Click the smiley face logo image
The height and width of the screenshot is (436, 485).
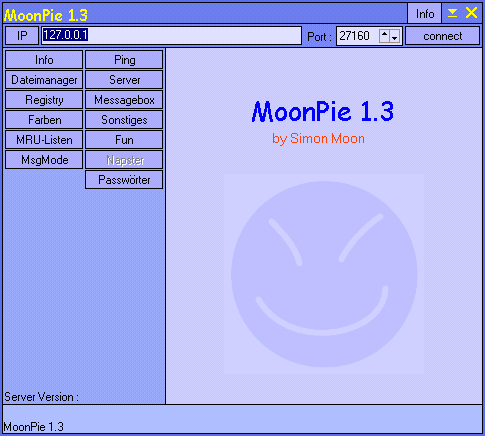(x=324, y=274)
